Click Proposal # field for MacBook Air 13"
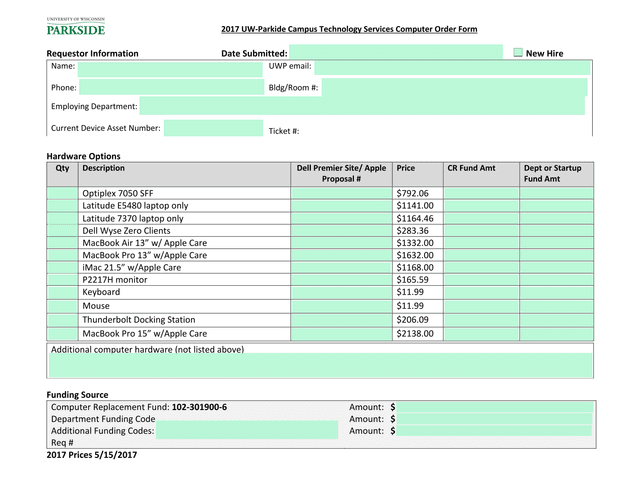640x495 pixels. (341, 243)
